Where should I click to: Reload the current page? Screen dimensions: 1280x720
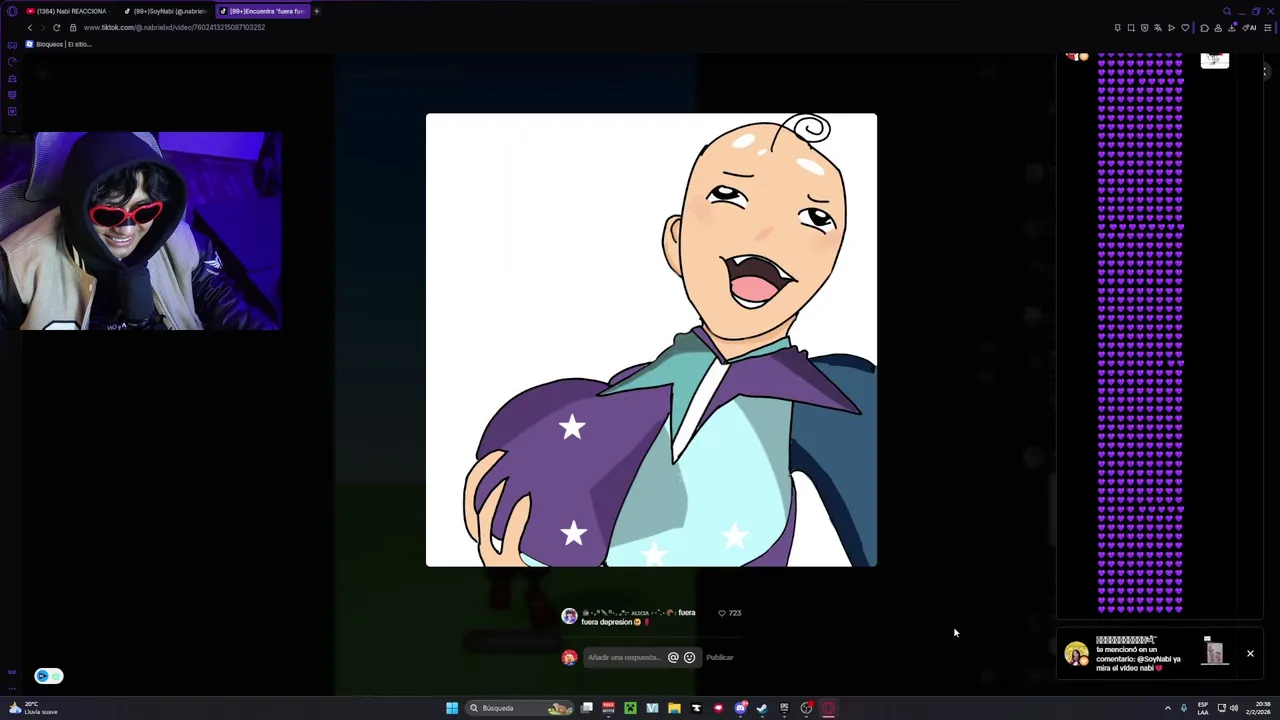[57, 27]
